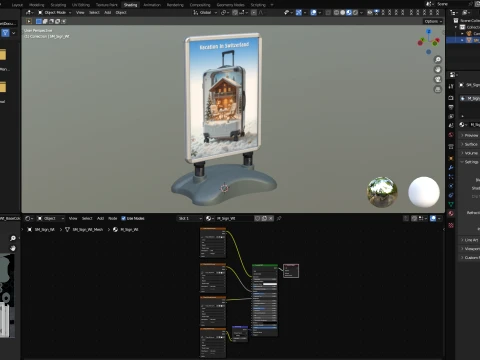Collapse the Settings panel in material properties
Image resolution: width=480 pixels, height=360 pixels.
pos(469,162)
